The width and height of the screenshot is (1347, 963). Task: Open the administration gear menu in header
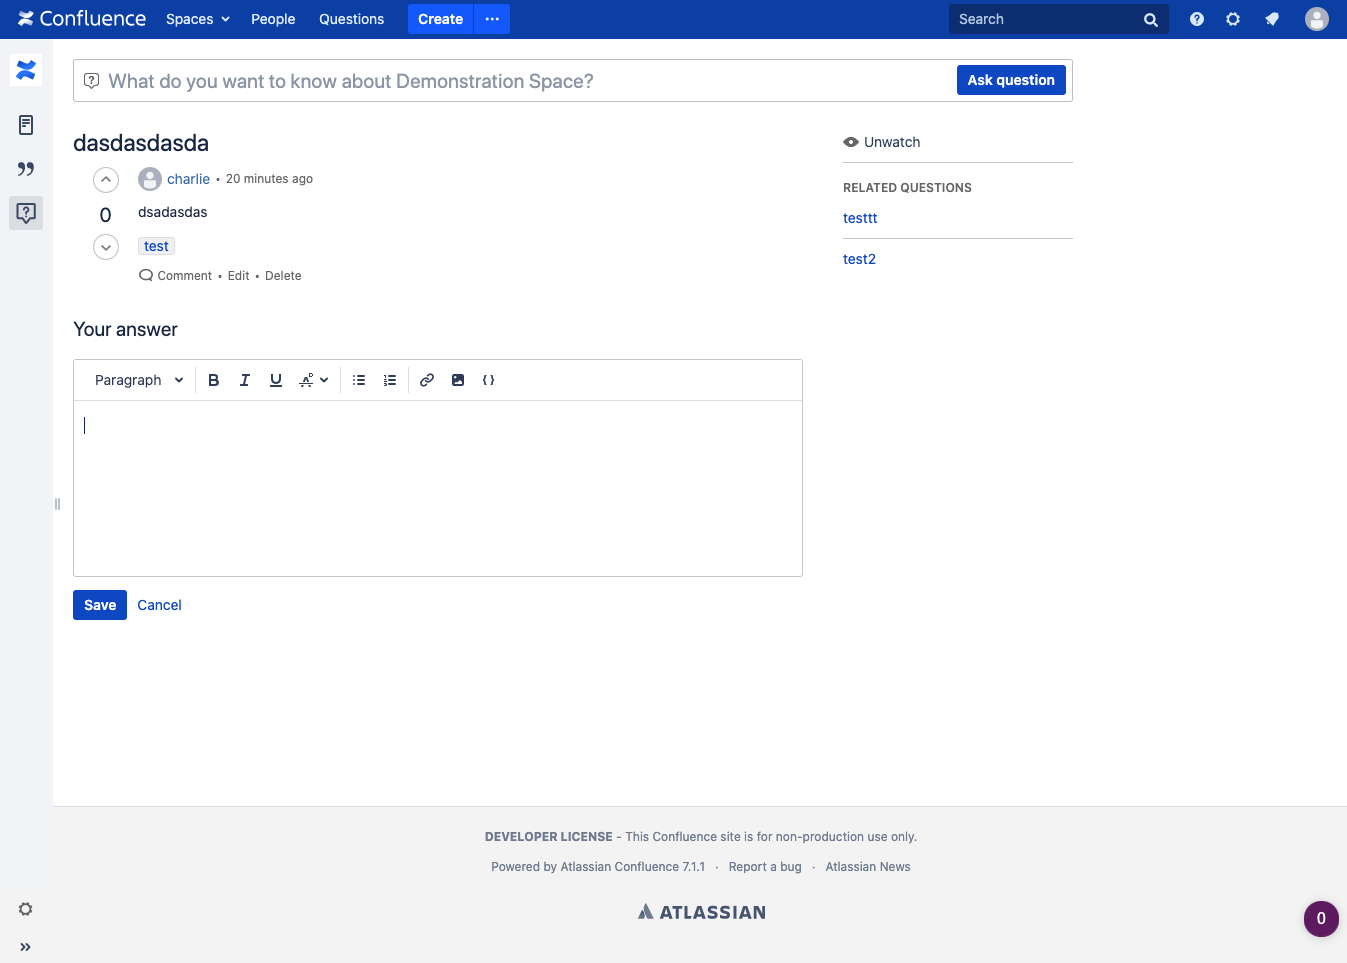(1233, 19)
